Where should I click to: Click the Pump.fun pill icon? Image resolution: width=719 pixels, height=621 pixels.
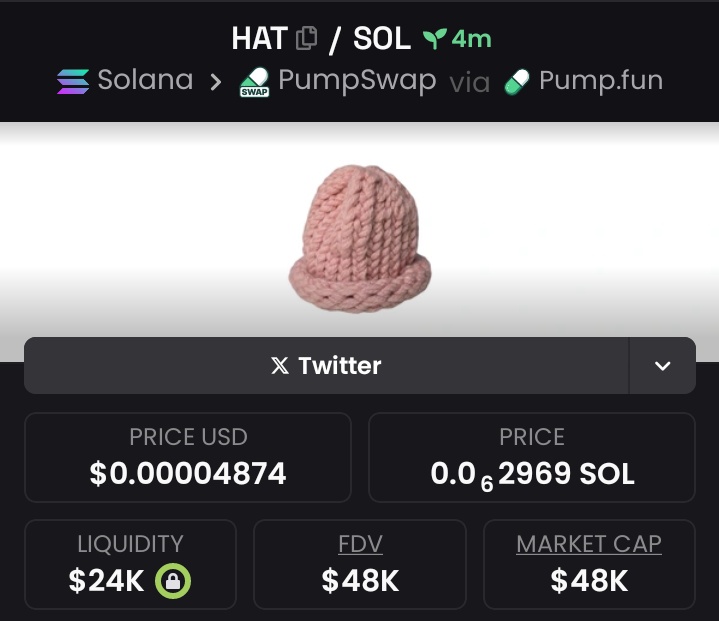pyautogui.click(x=517, y=82)
